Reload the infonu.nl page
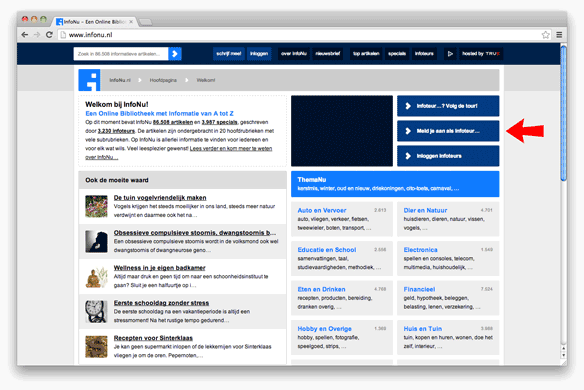584x390 pixels. [x=49, y=35]
